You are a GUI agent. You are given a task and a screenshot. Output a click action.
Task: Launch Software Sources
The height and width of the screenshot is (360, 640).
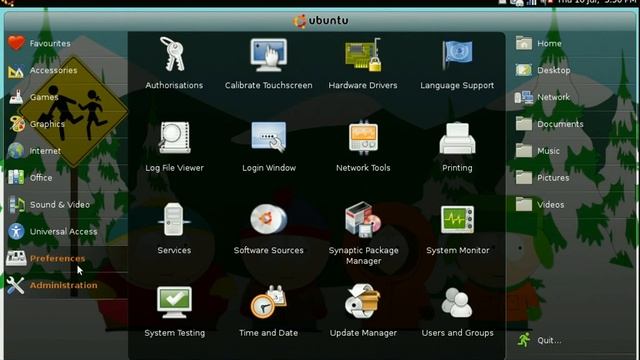click(x=269, y=220)
